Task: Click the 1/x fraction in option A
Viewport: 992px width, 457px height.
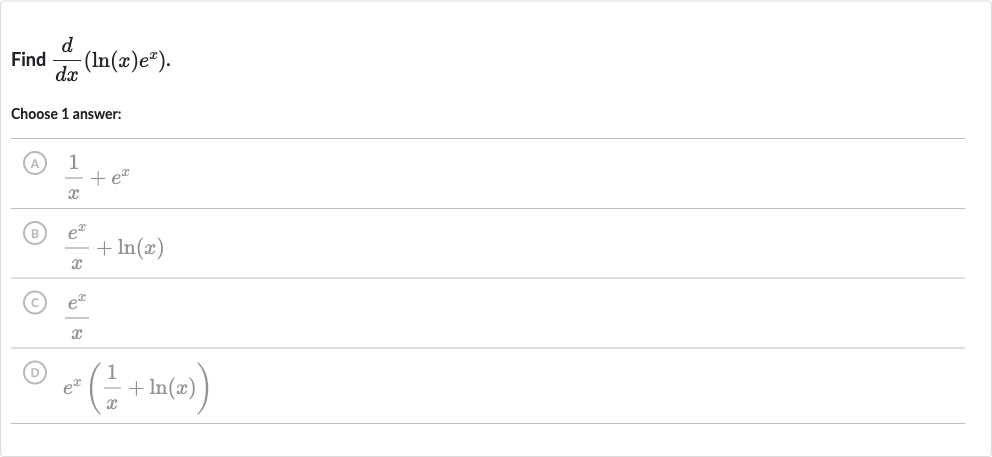Action: pyautogui.click(x=73, y=177)
